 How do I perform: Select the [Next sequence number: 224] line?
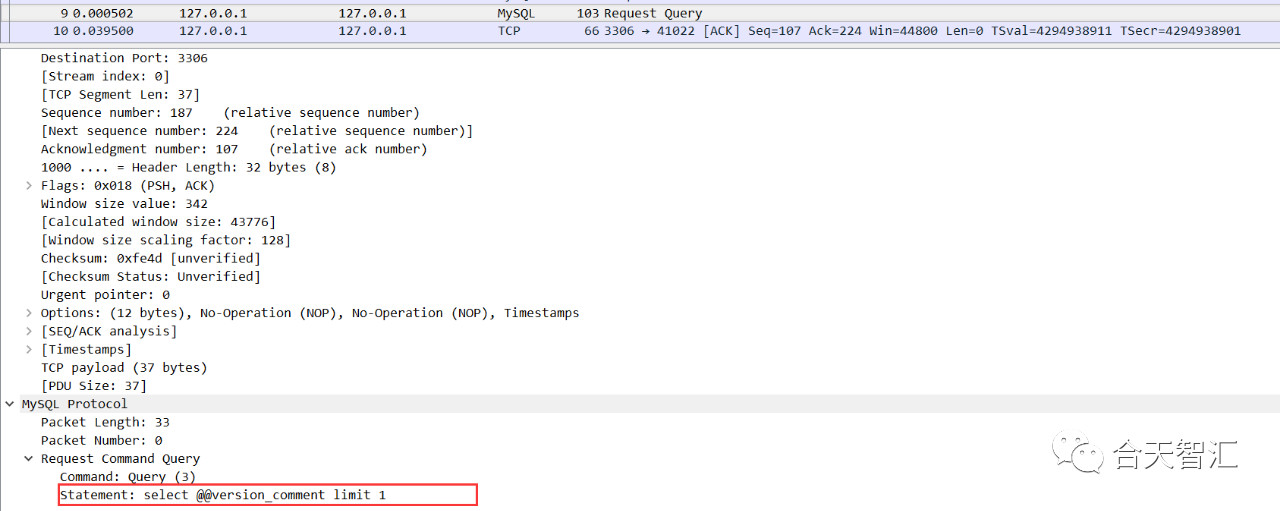point(257,131)
